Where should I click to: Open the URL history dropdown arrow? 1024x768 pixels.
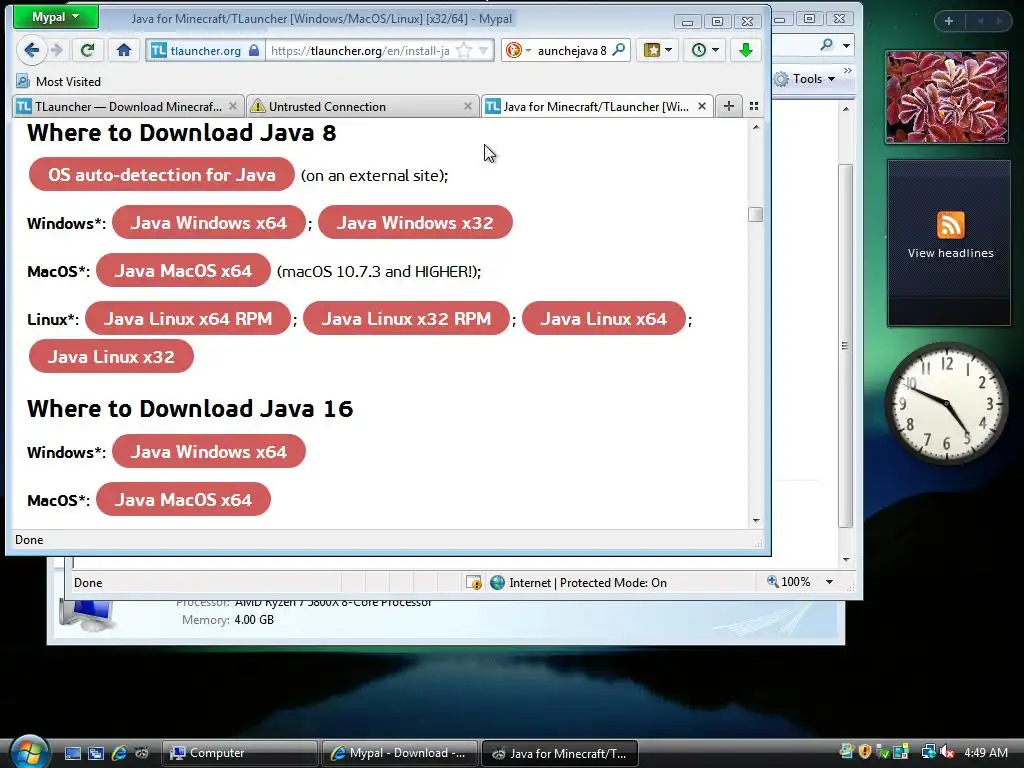point(483,50)
